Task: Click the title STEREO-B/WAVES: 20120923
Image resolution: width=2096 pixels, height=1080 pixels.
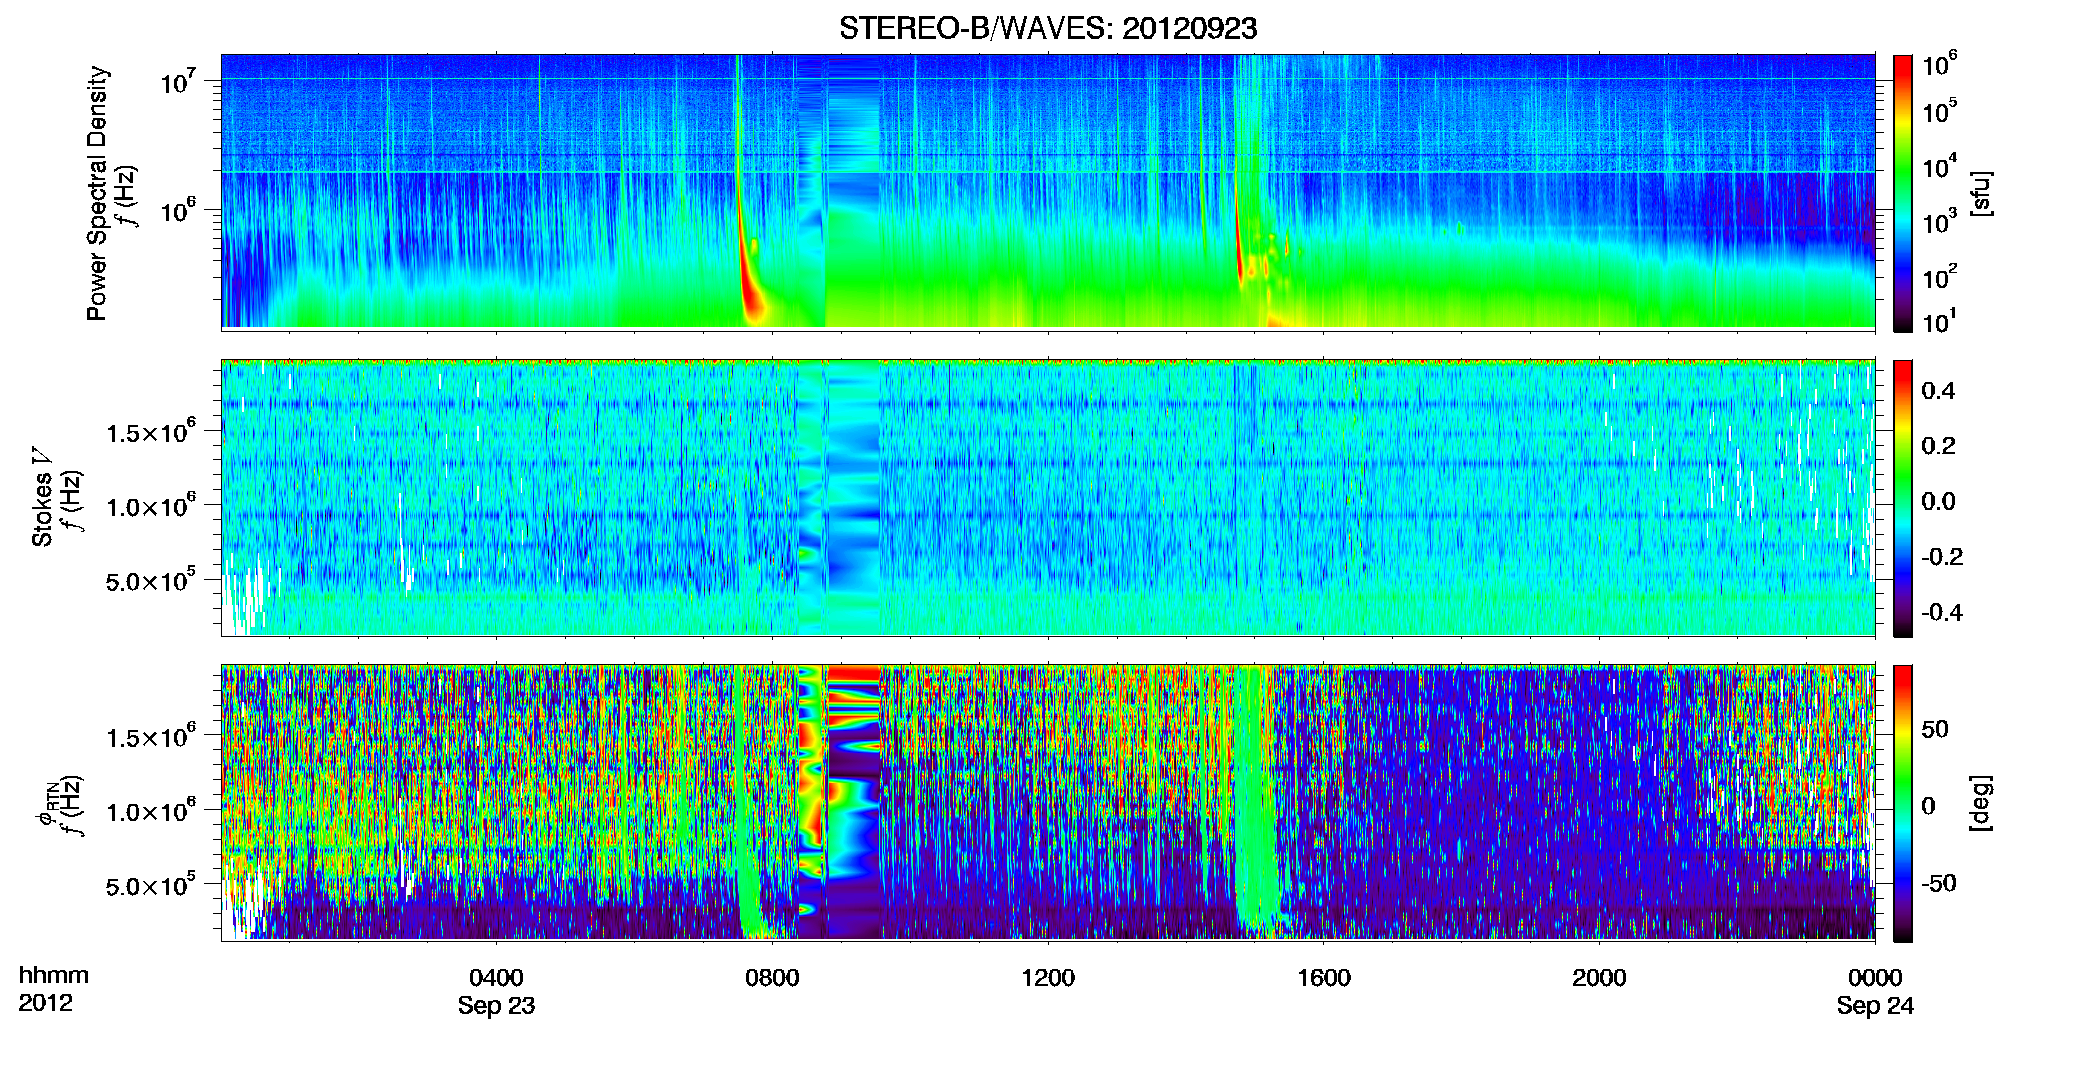Action: point(1047,28)
